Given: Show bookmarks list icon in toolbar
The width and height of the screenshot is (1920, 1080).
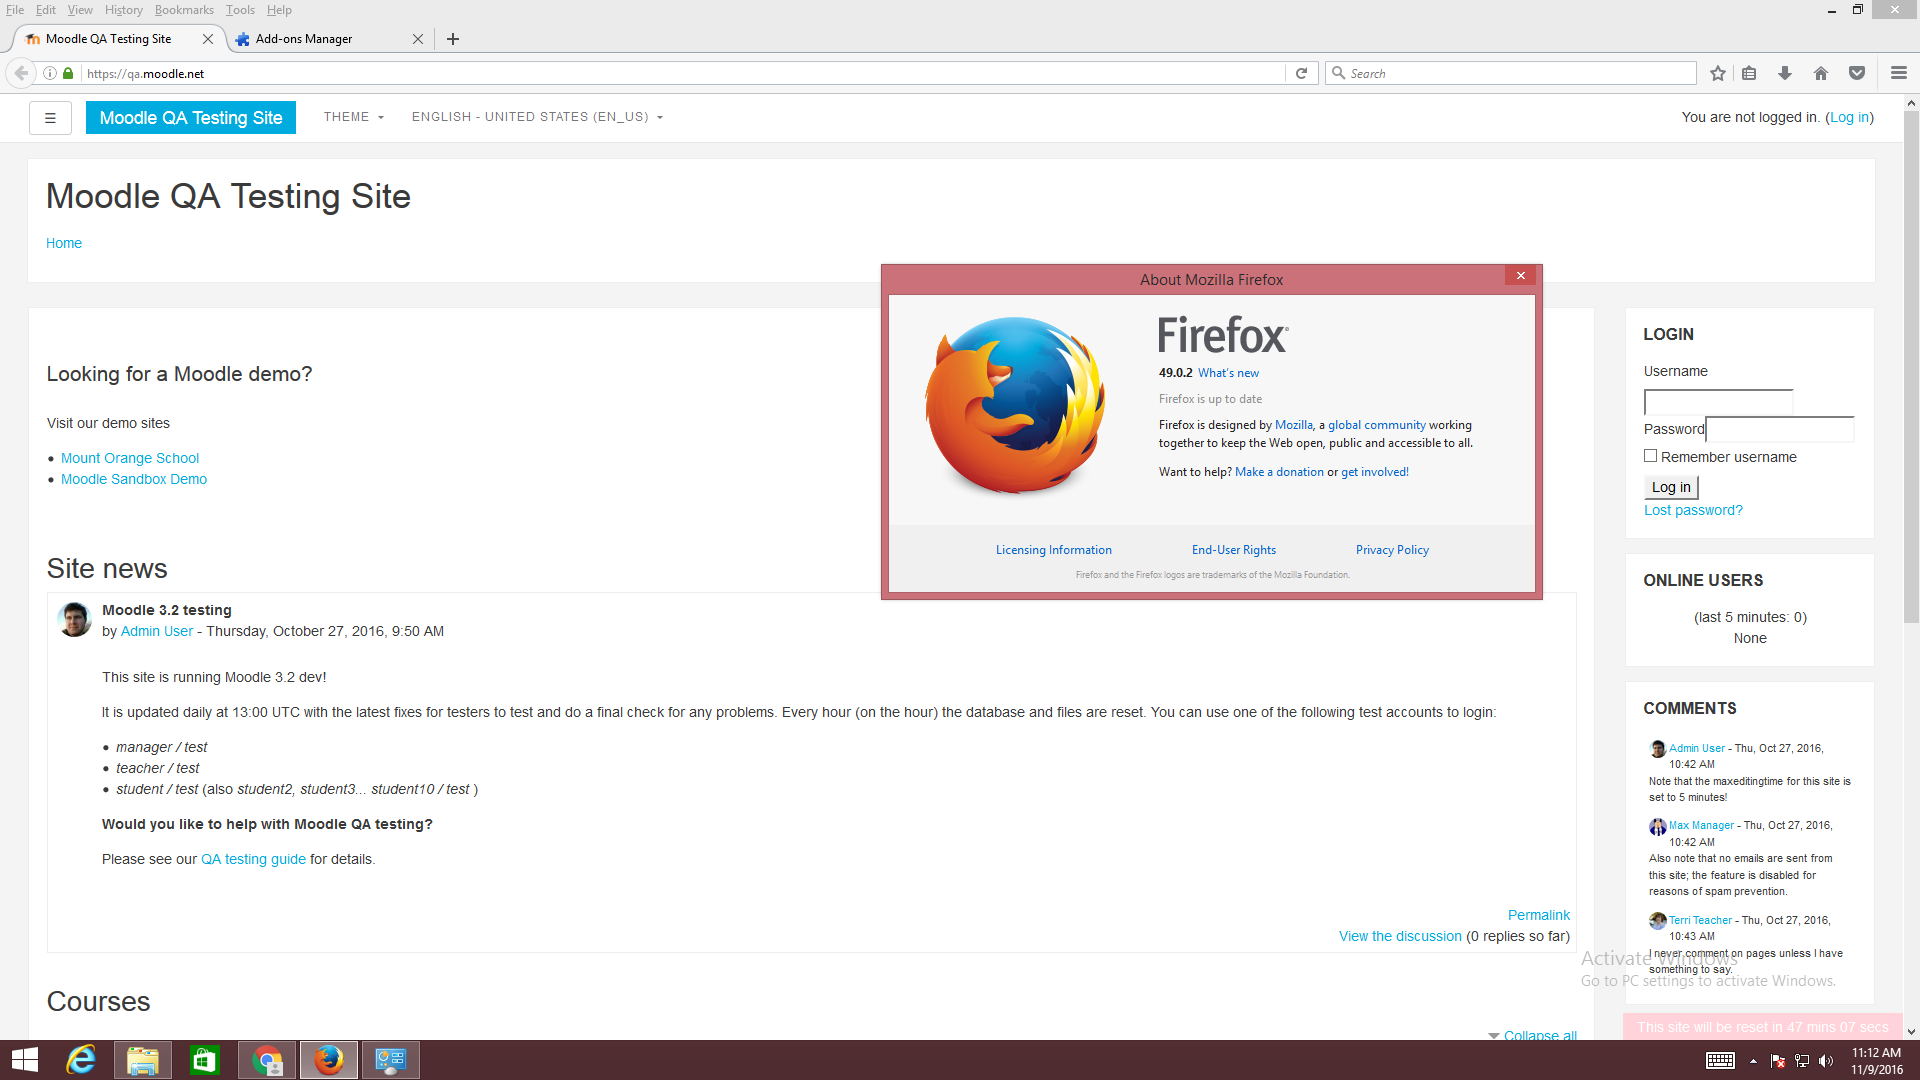Looking at the screenshot, I should pos(1749,73).
